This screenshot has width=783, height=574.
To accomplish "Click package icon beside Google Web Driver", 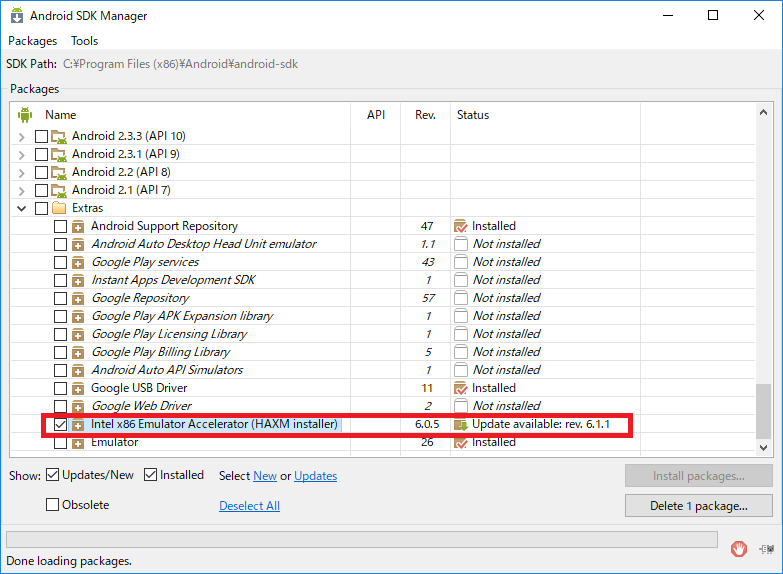I will [x=78, y=407].
